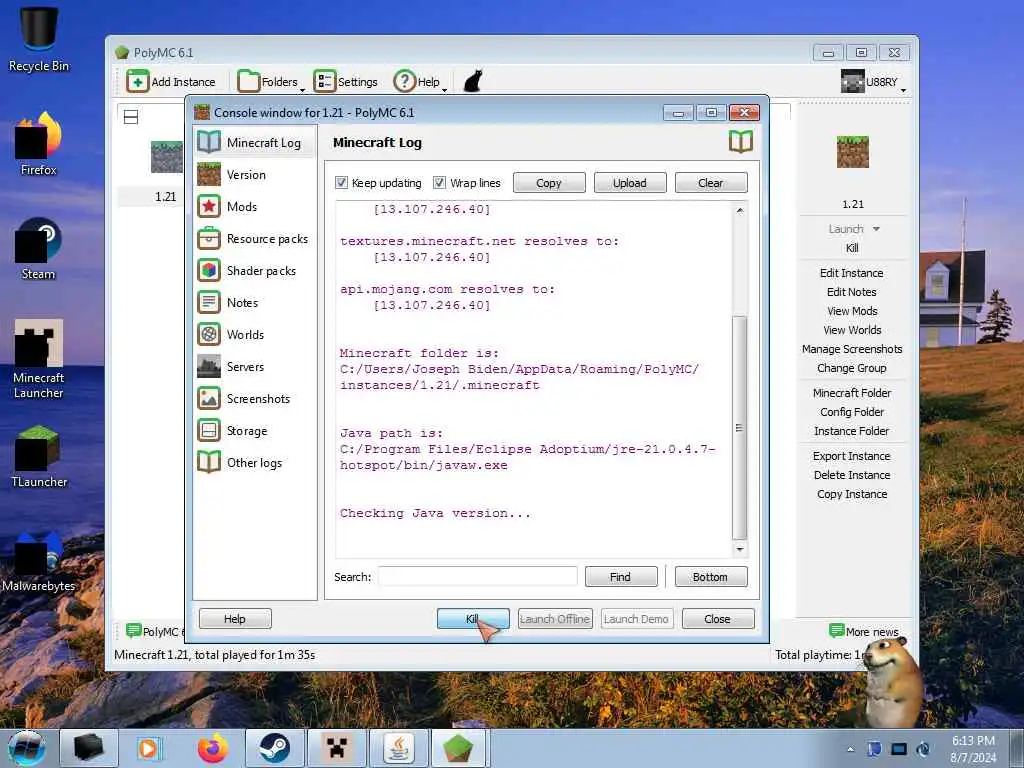The image size is (1024, 768).
Task: Open Minecraft Launcher desktop icon
Action: coord(39,359)
